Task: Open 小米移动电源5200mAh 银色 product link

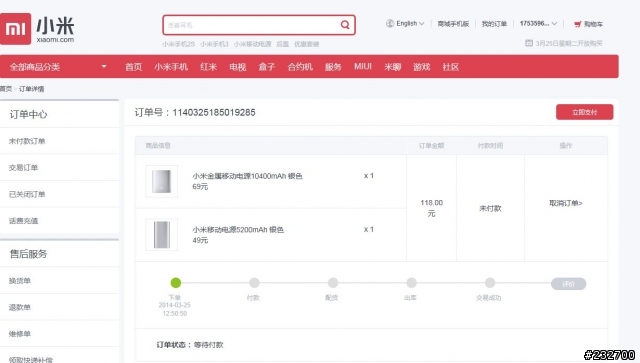Action: click(238, 229)
